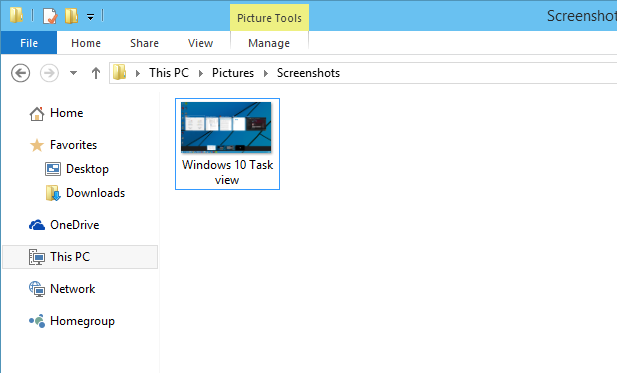This screenshot has width=617, height=373.
Task: Open the recent locations dropdown arrow
Action: tap(73, 73)
